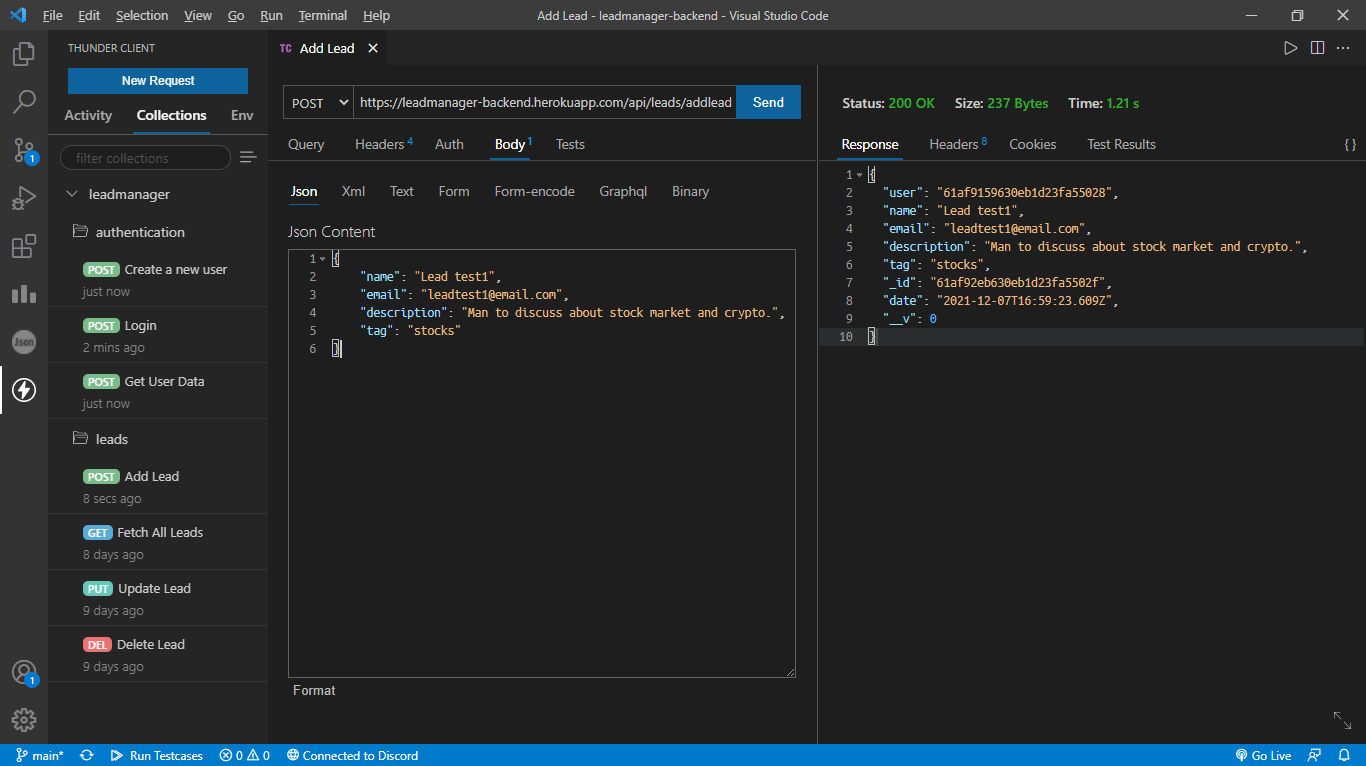
Task: Send the request
Action: pos(768,102)
